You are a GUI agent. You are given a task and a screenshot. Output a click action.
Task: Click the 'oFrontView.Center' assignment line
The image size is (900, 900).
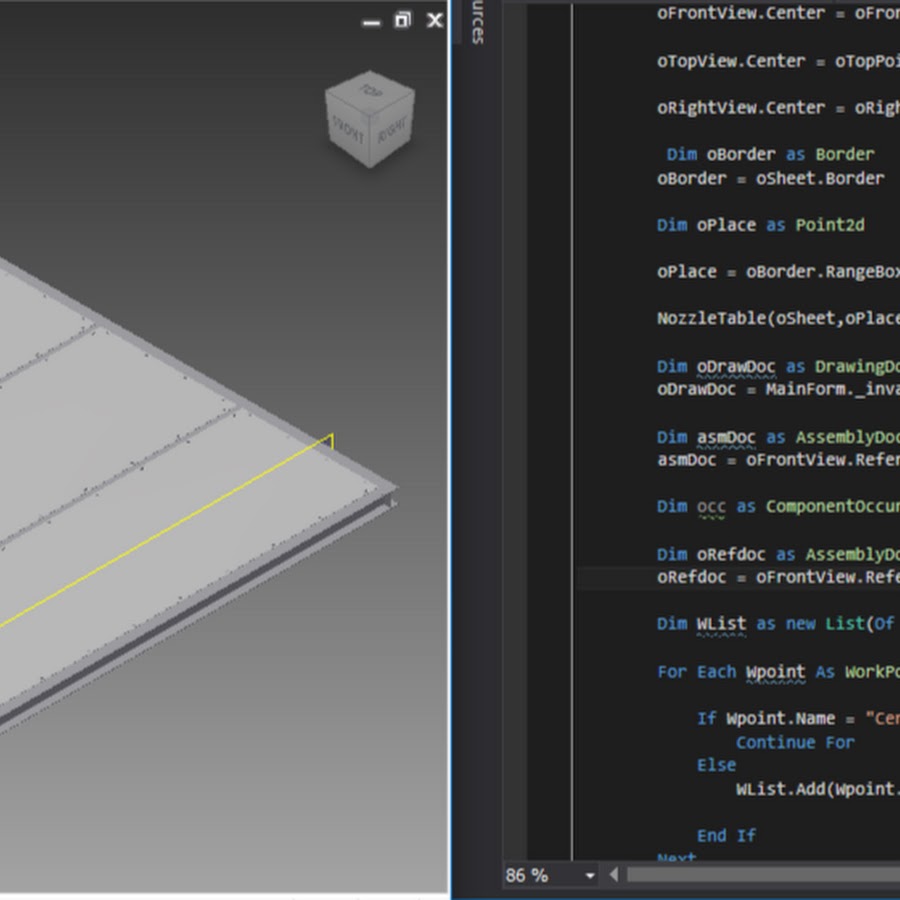click(x=778, y=13)
